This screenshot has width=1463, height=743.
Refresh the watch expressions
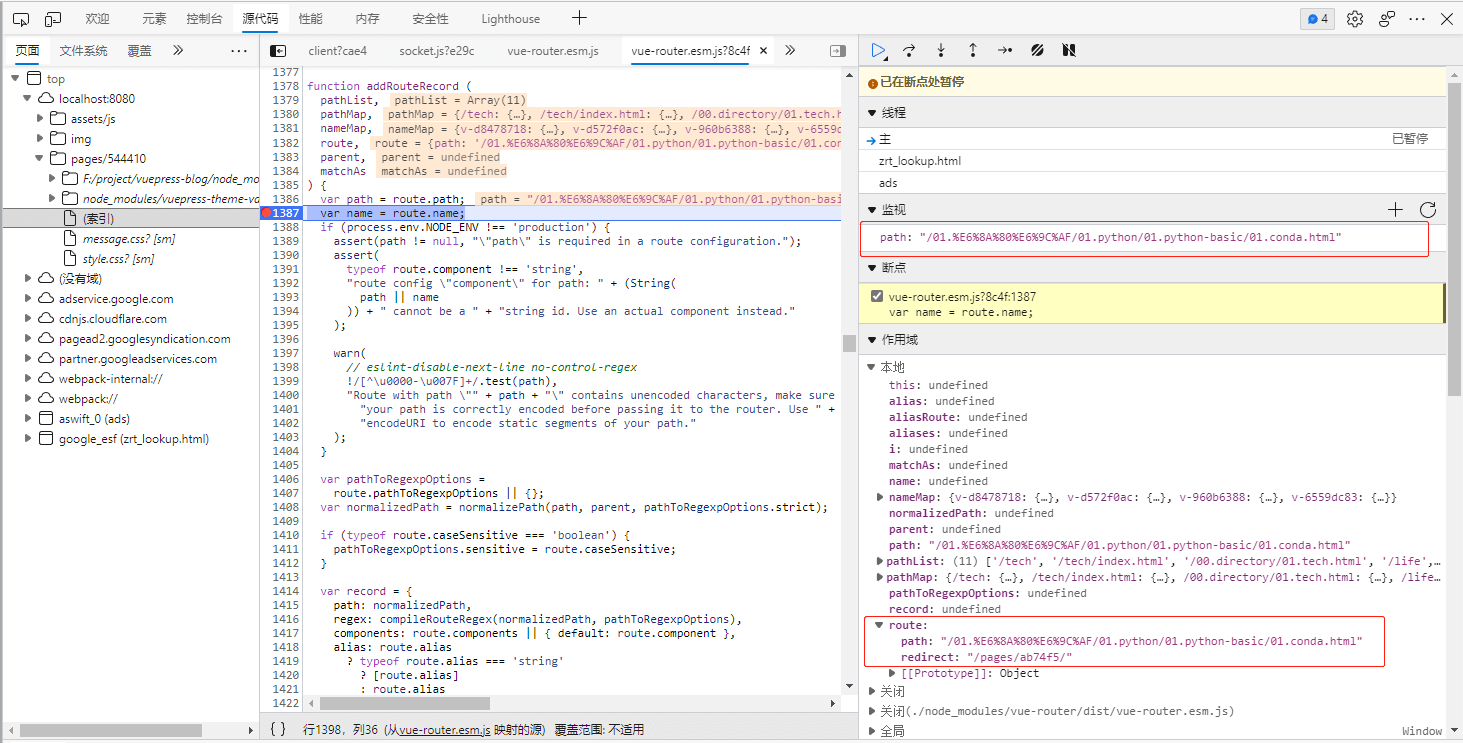(1427, 209)
